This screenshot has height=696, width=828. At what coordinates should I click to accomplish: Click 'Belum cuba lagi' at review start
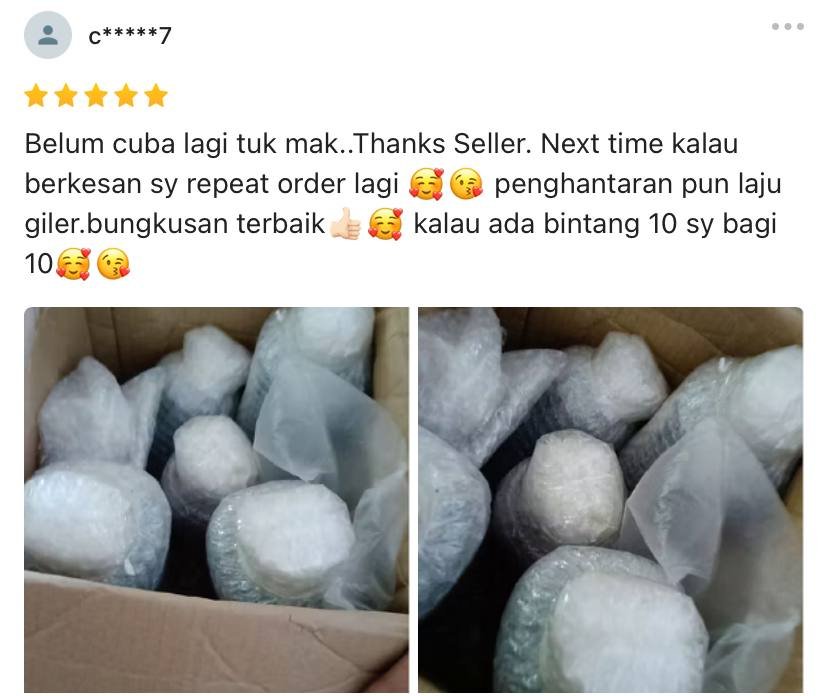click(126, 145)
